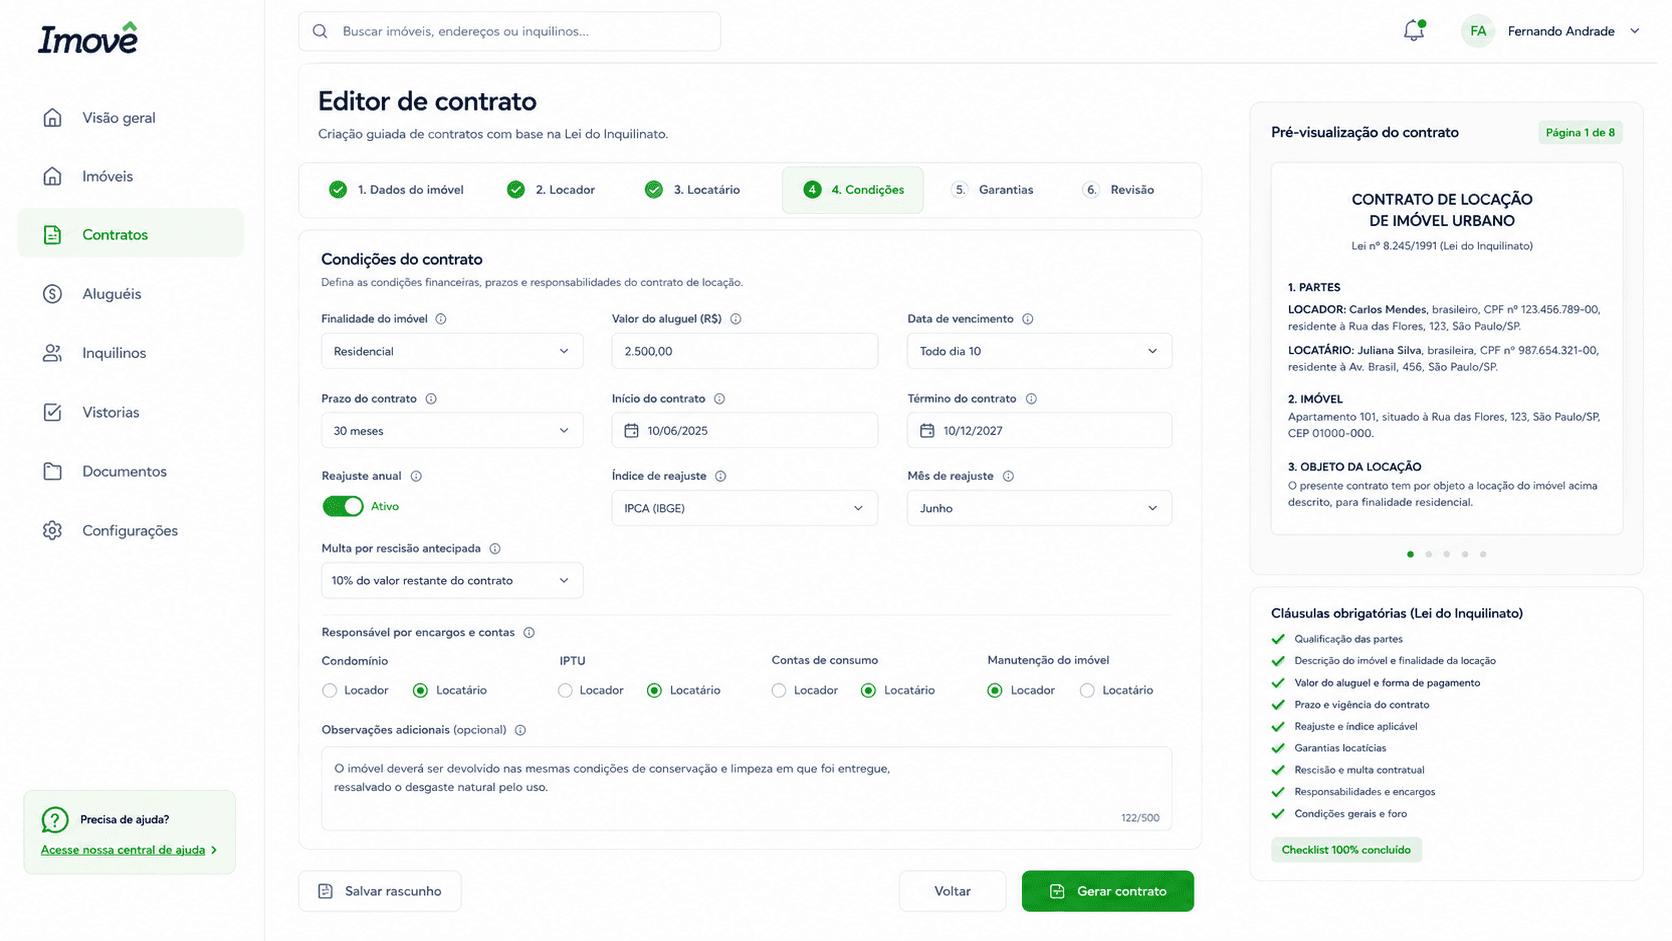
Task: Click Configurações gear icon
Action: click(x=53, y=531)
